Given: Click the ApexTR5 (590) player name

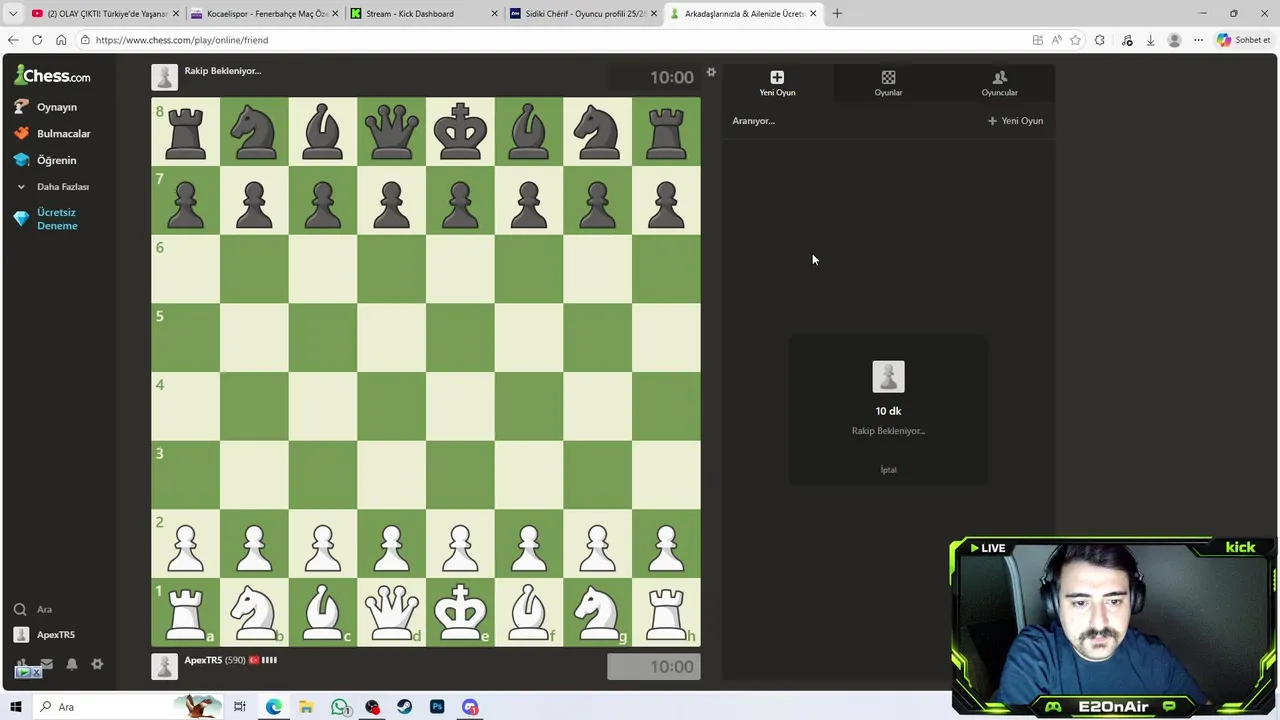Looking at the screenshot, I should 215,660.
